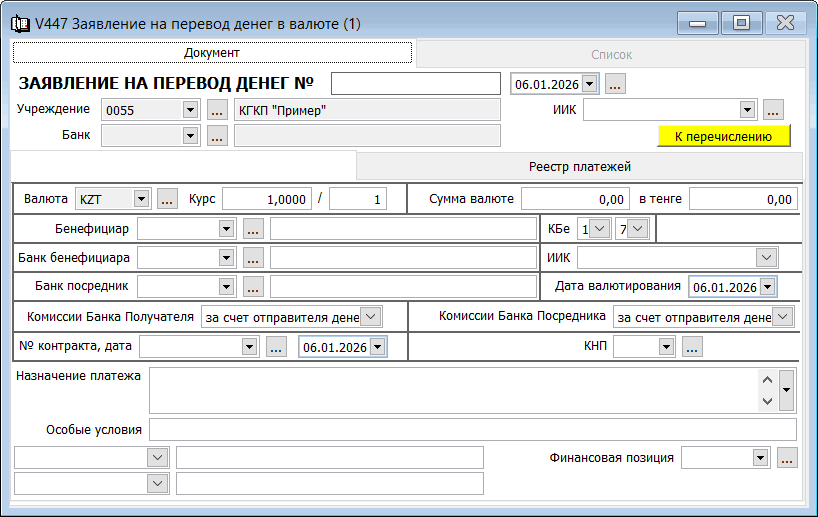The width and height of the screenshot is (818, 517).
Task: Expand the first КБе dropdown
Action: [x=599, y=229]
